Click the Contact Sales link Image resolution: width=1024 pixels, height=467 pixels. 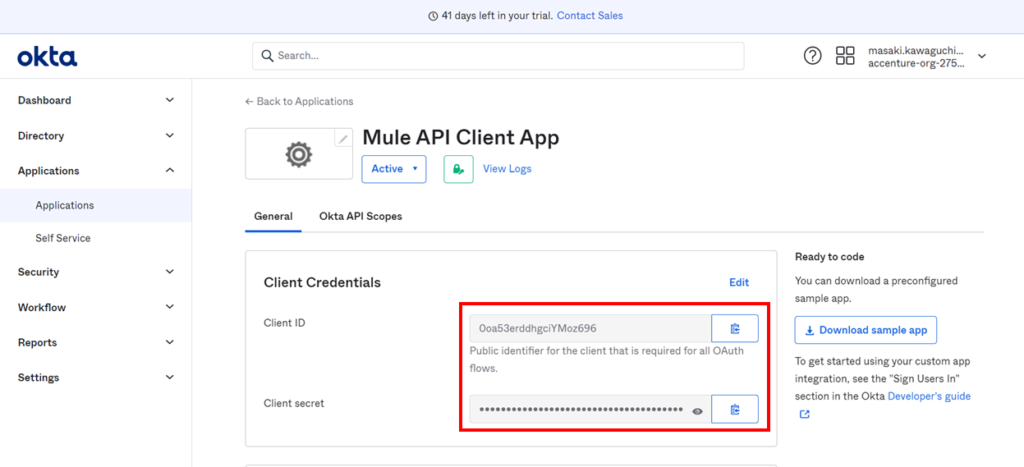(x=590, y=16)
